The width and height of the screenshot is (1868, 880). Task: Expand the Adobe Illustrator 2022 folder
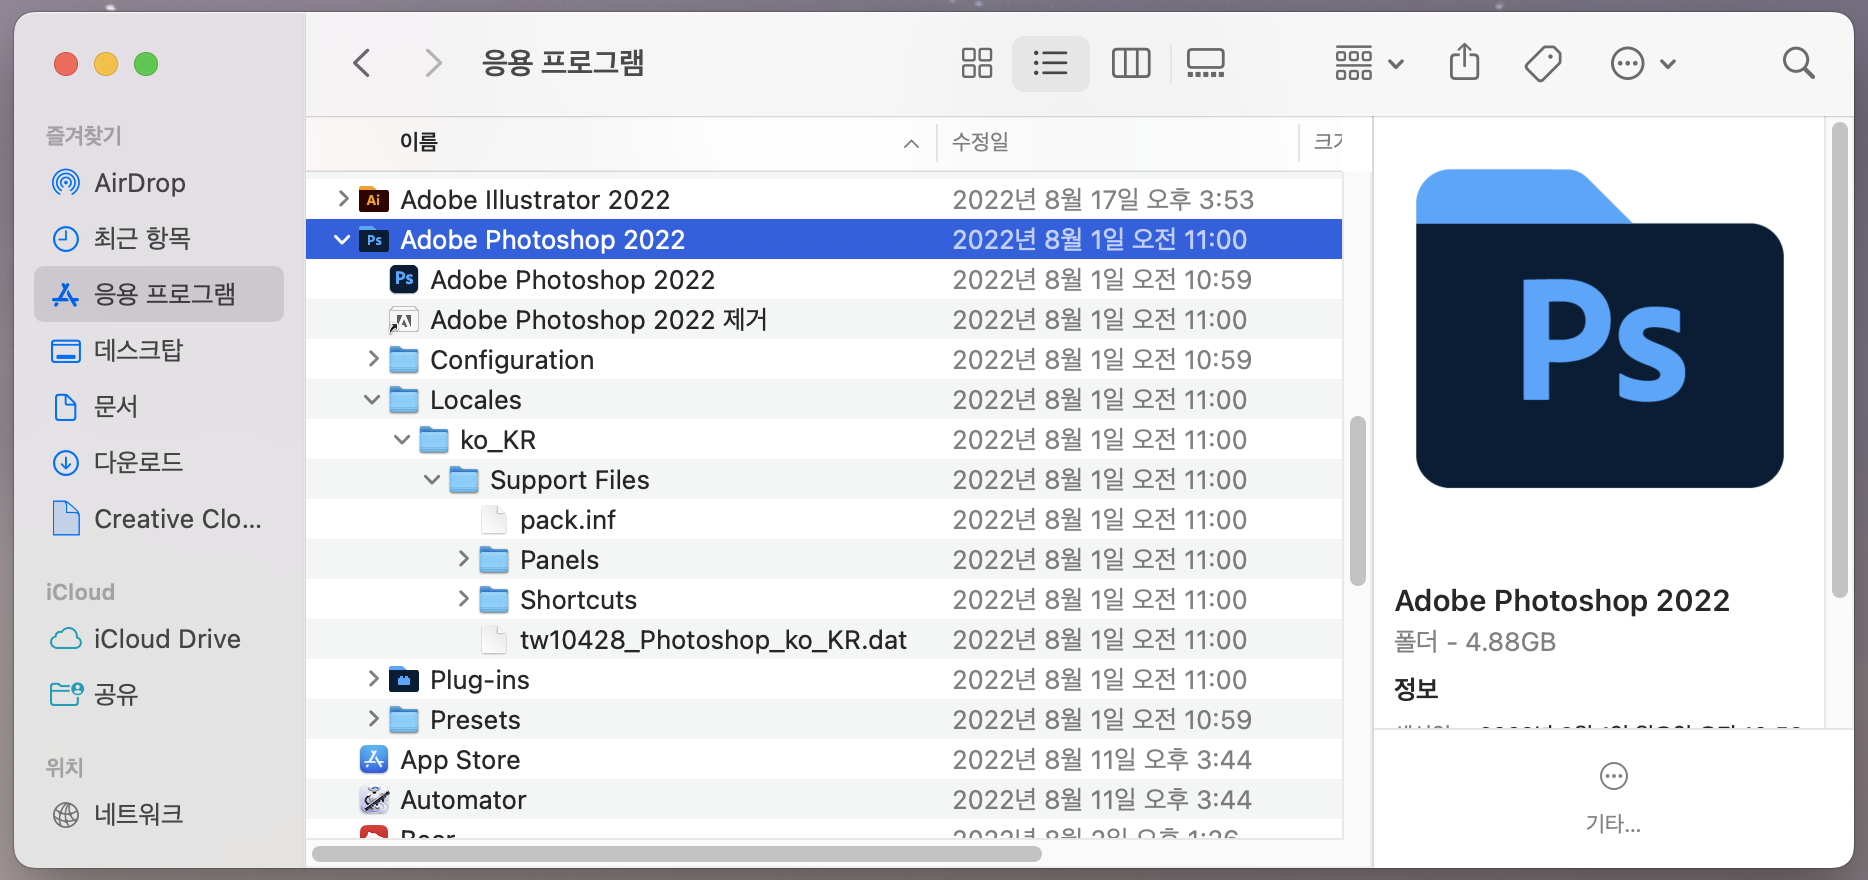click(x=343, y=199)
